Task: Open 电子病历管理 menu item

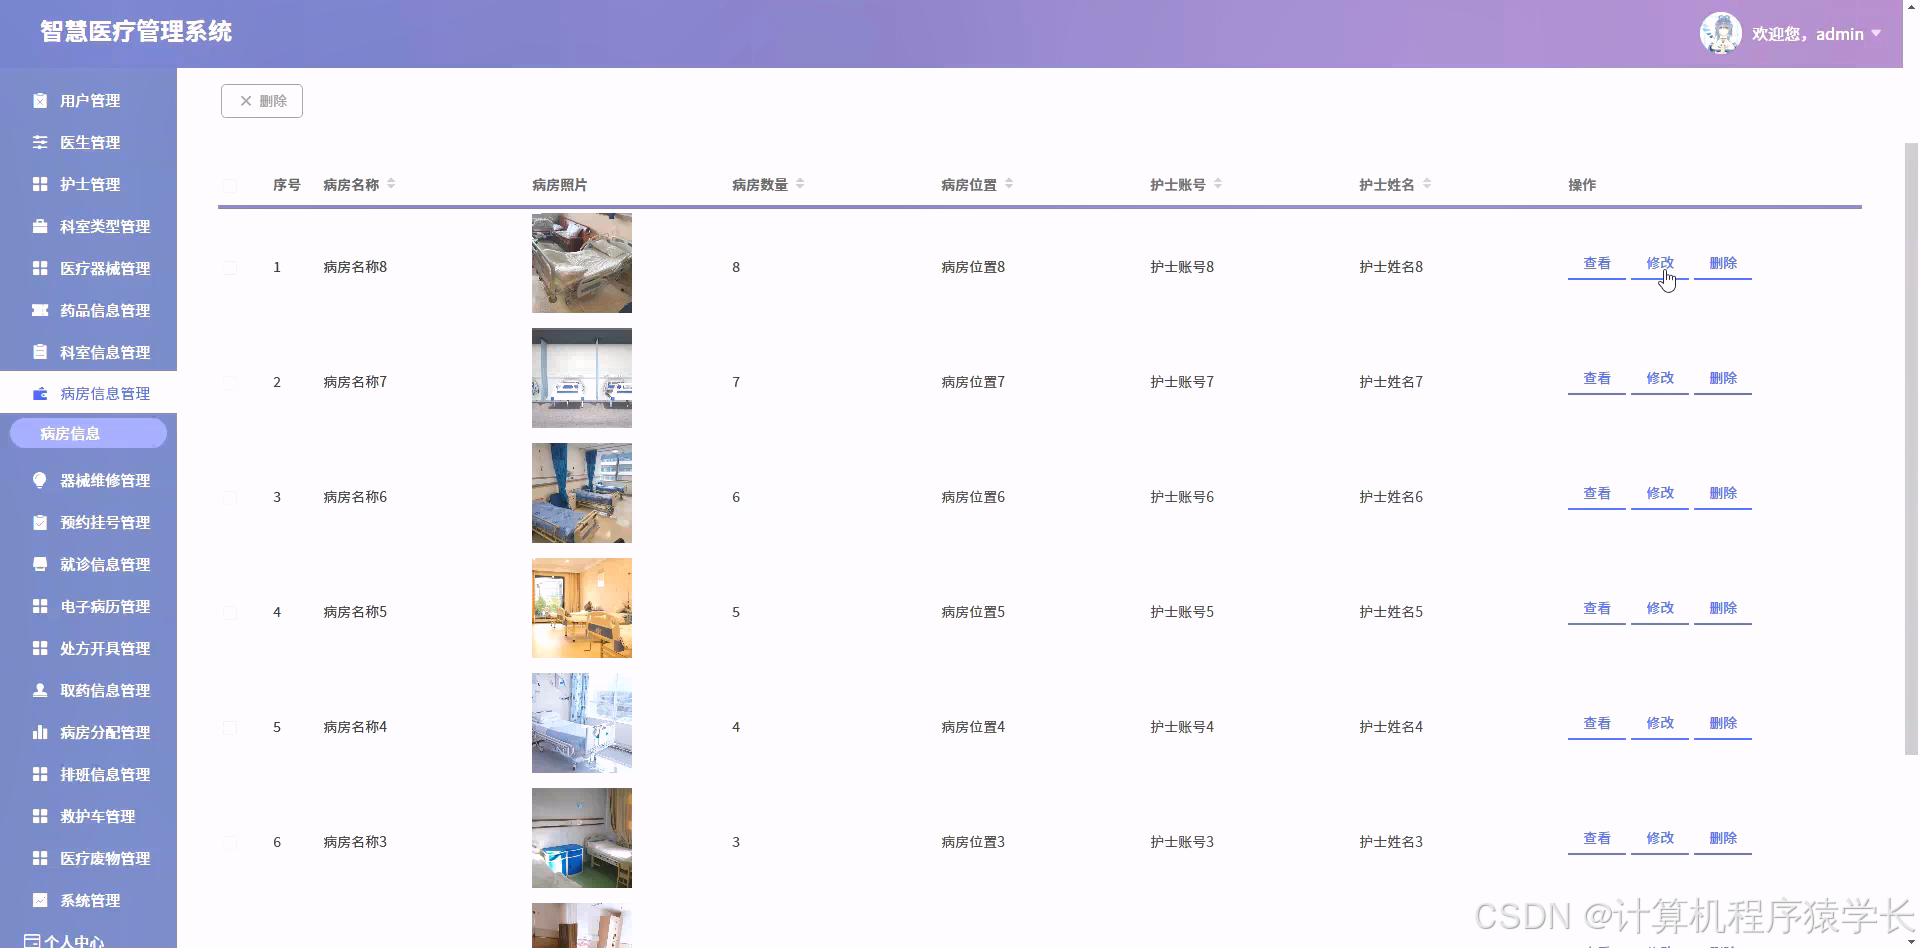Action: tap(88, 606)
